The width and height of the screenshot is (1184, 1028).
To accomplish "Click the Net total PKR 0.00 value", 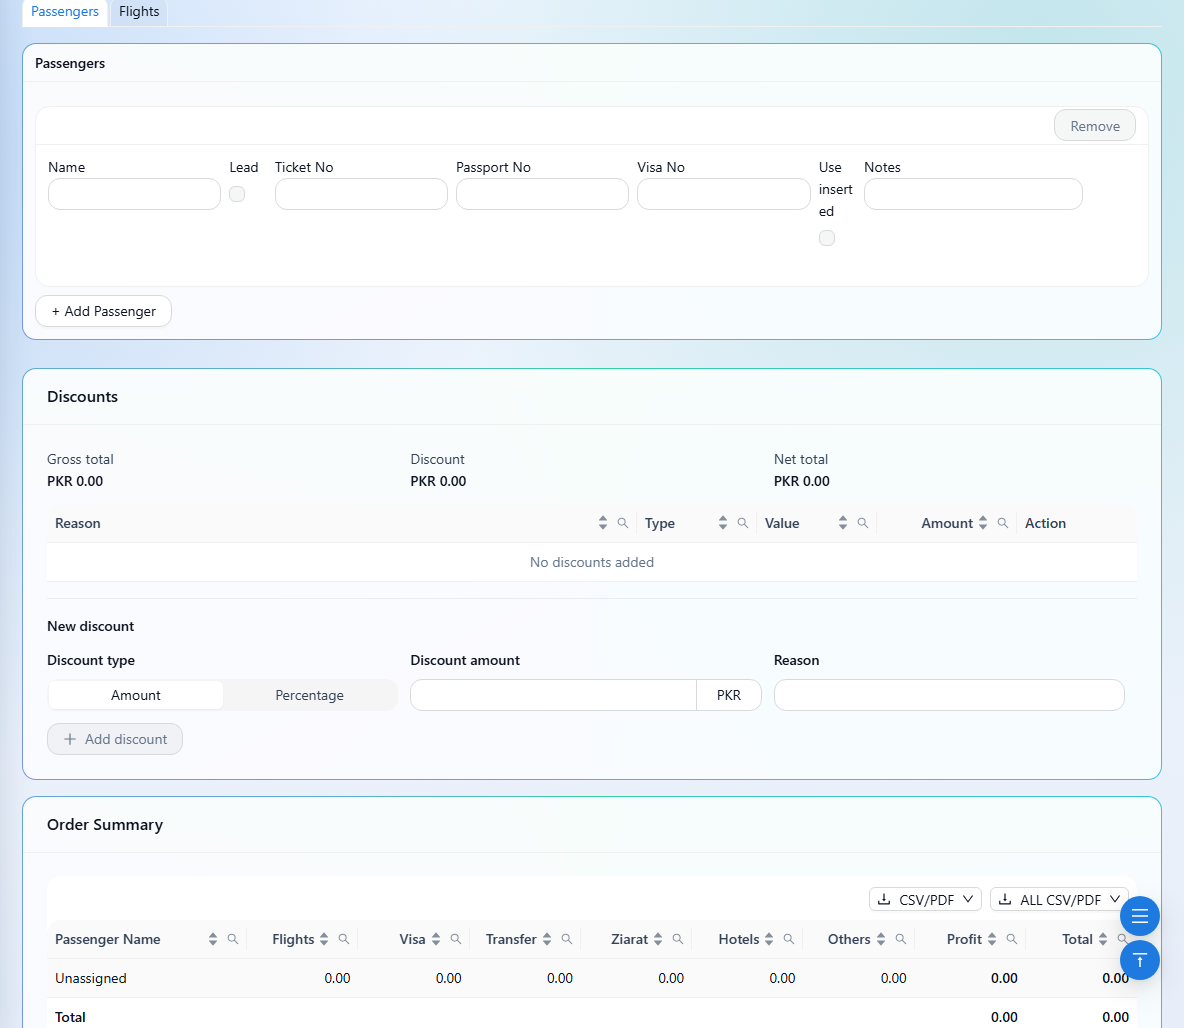I will pyautogui.click(x=801, y=481).
